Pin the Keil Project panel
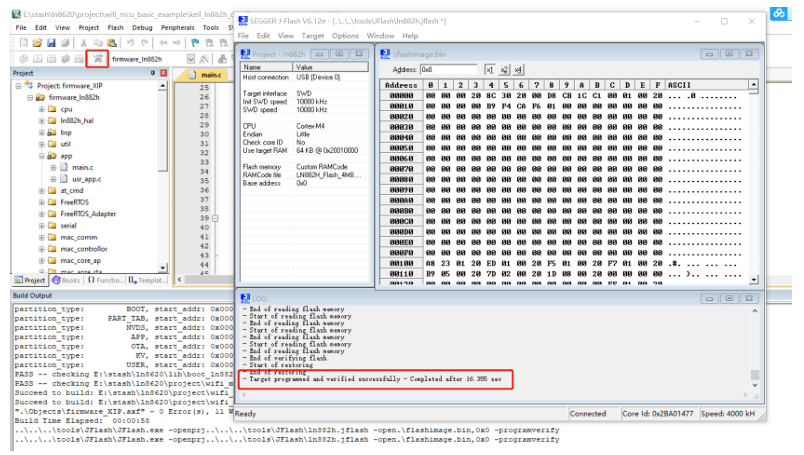The width and height of the screenshot is (804, 455). tap(153, 73)
